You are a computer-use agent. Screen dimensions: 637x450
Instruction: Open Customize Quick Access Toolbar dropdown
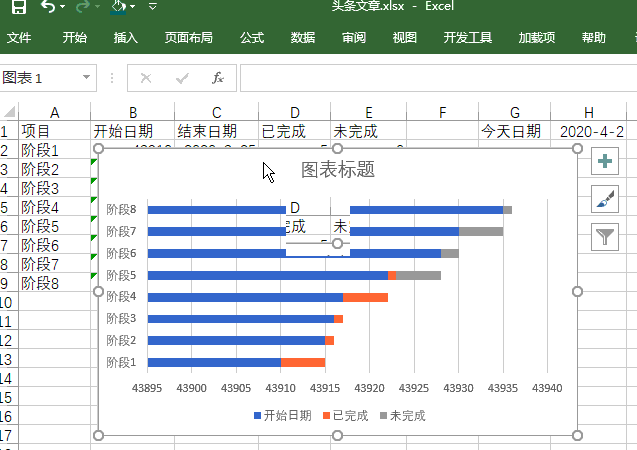(x=152, y=6)
